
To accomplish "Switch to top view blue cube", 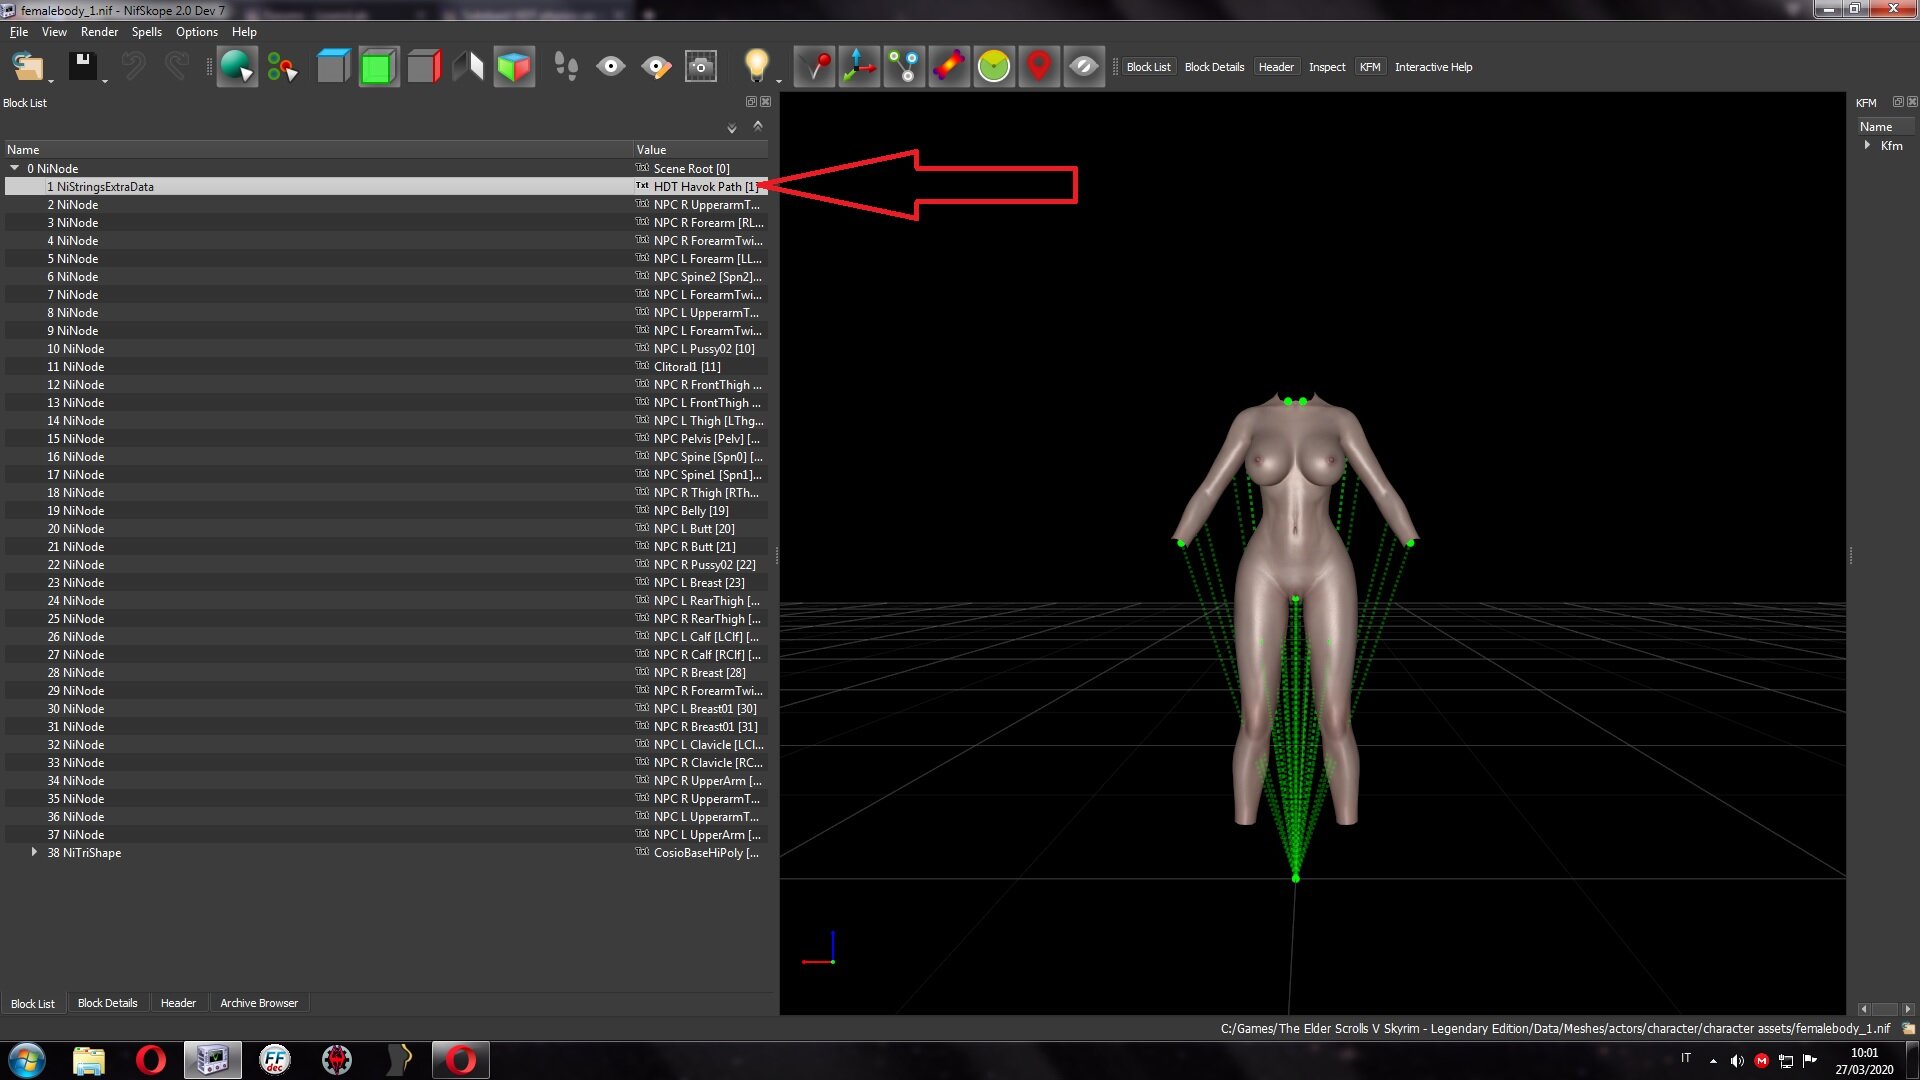I will (333, 67).
